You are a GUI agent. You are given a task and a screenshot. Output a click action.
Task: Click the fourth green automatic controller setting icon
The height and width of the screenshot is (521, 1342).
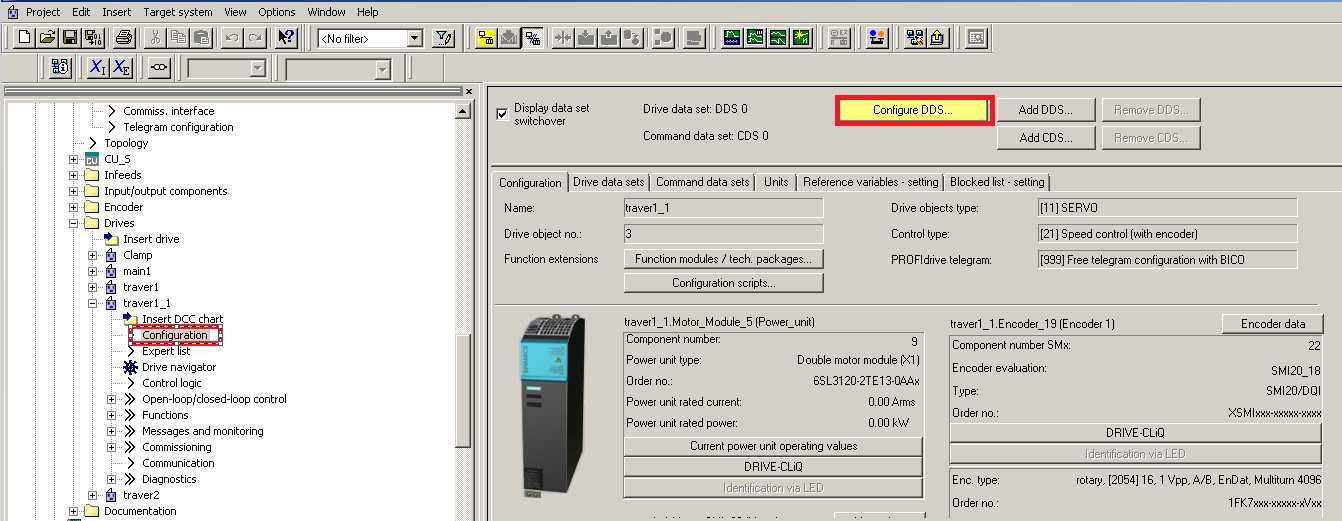800,38
